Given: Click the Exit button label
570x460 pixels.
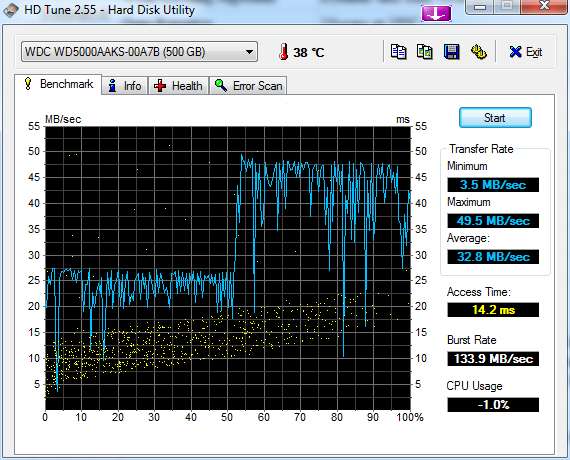Looking at the screenshot, I should pyautogui.click(x=534, y=52).
